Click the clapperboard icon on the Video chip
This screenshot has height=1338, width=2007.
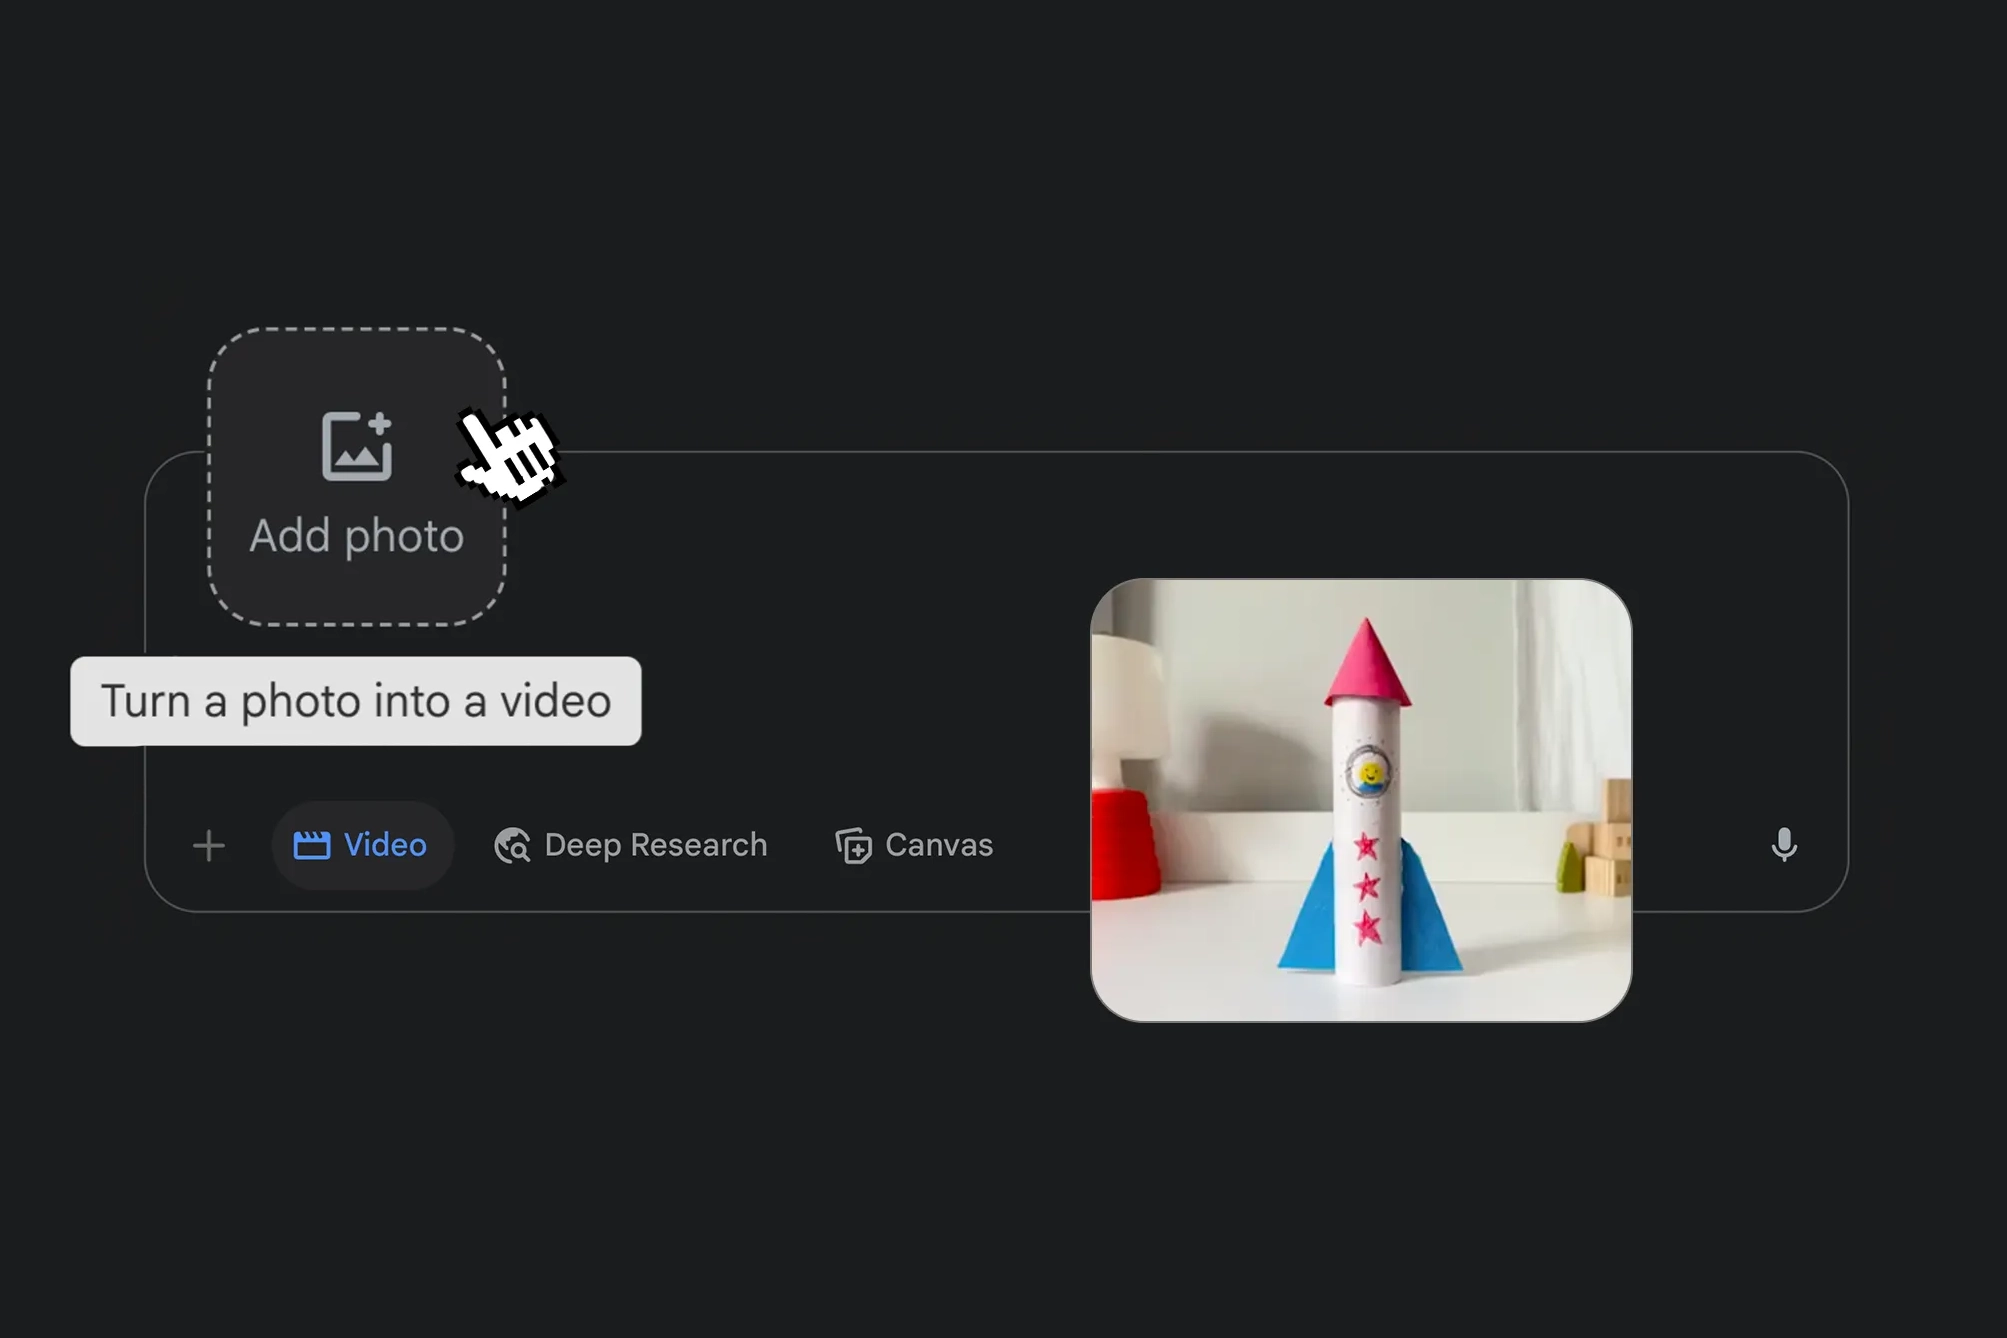coord(311,846)
